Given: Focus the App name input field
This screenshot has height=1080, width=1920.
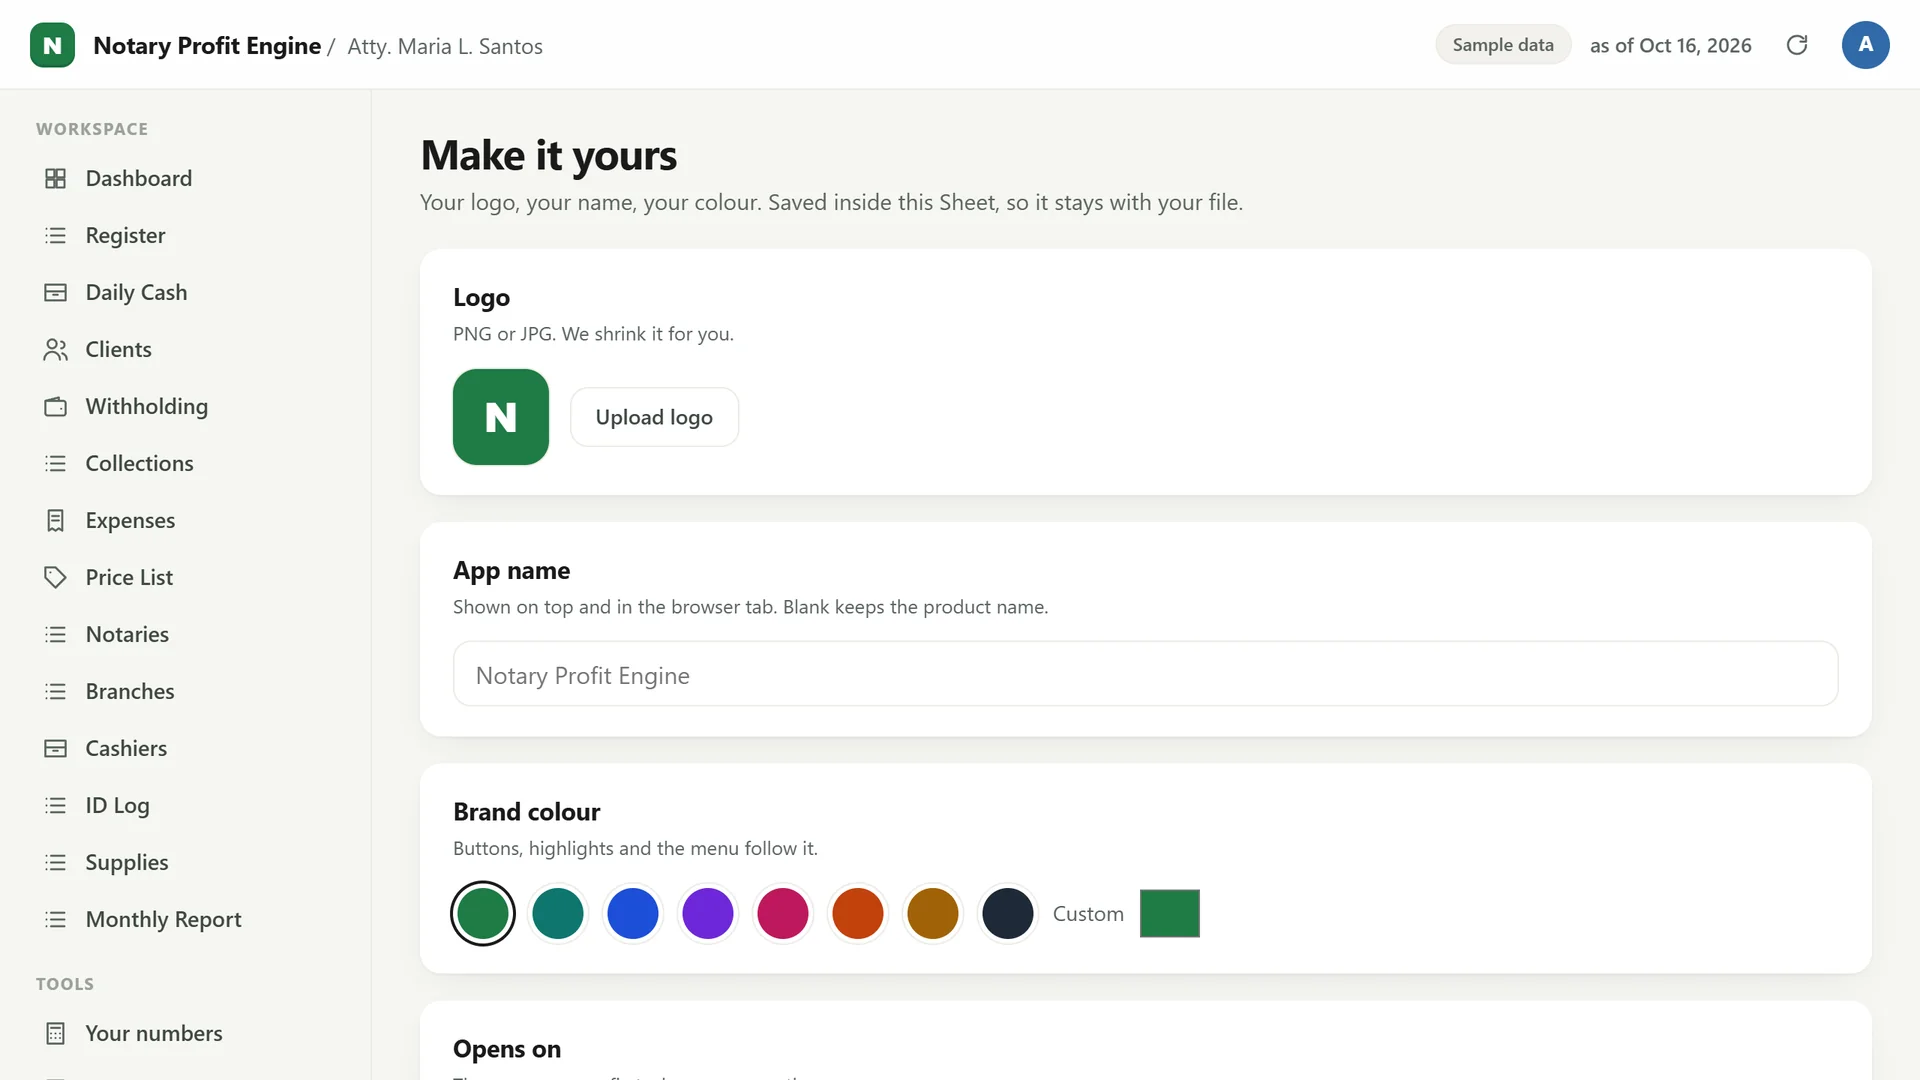Looking at the screenshot, I should [1145, 674].
